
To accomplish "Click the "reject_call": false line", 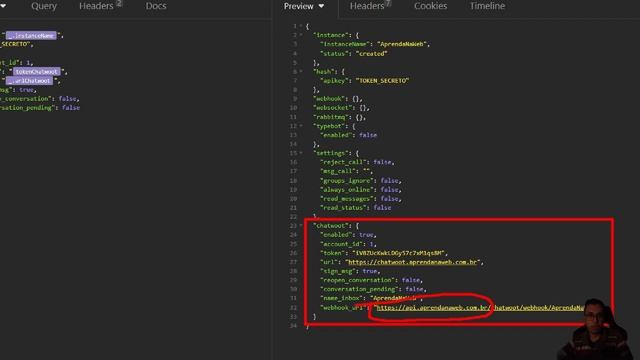I will (357, 162).
